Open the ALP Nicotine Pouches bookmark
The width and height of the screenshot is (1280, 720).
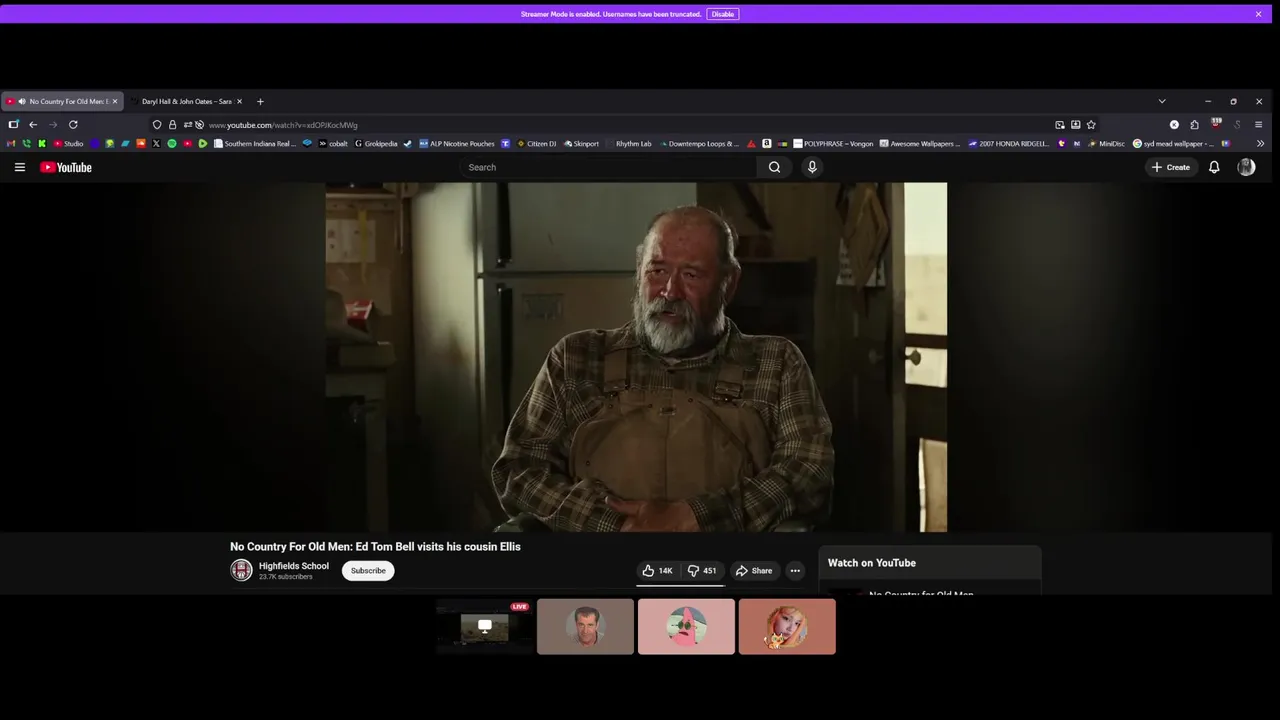[457, 144]
